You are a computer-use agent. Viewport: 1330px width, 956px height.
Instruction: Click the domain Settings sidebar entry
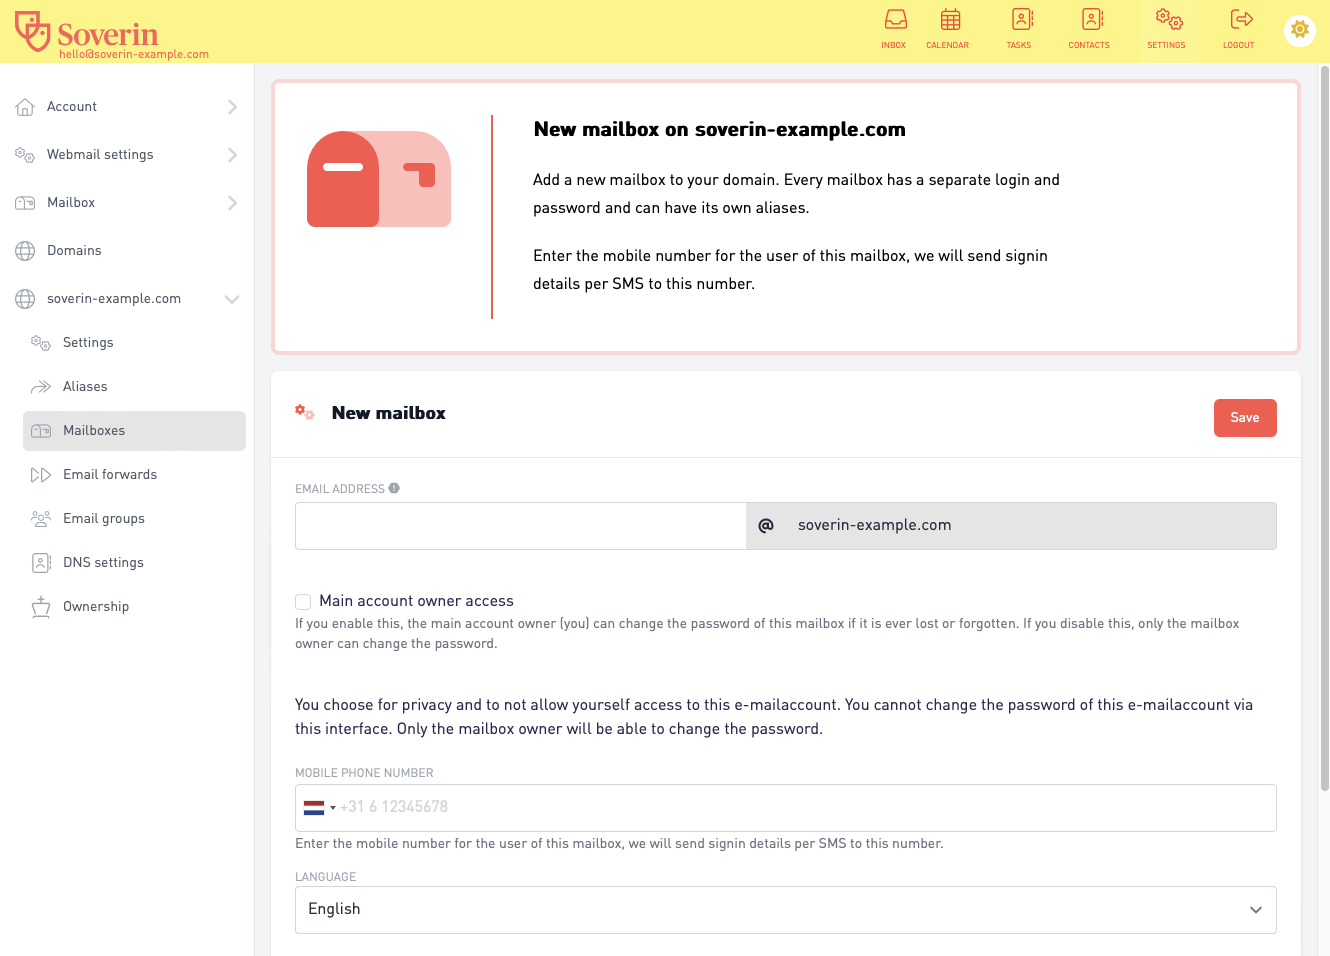click(x=88, y=343)
